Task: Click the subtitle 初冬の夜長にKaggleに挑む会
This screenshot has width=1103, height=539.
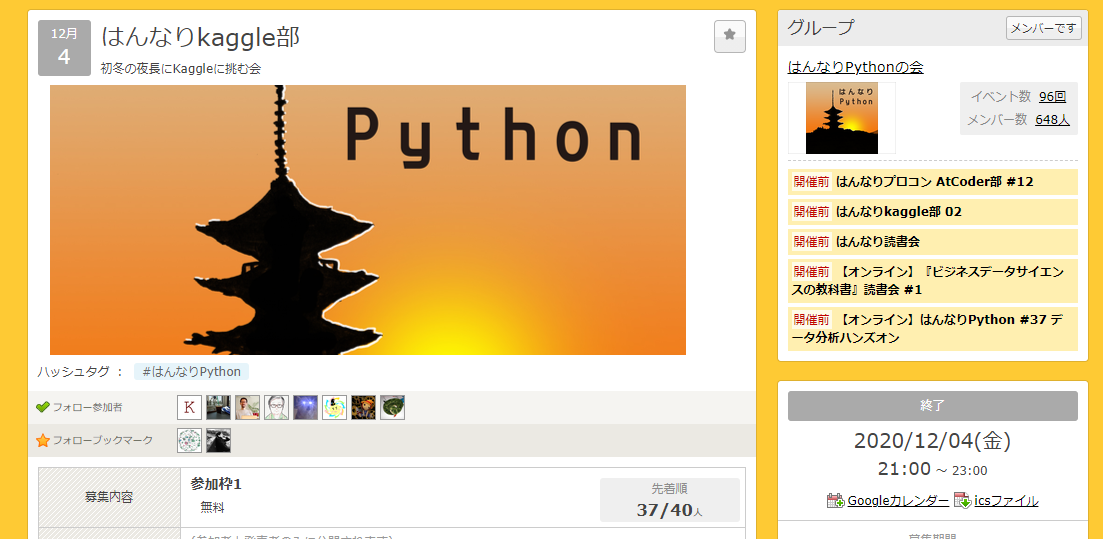Action: (x=181, y=68)
